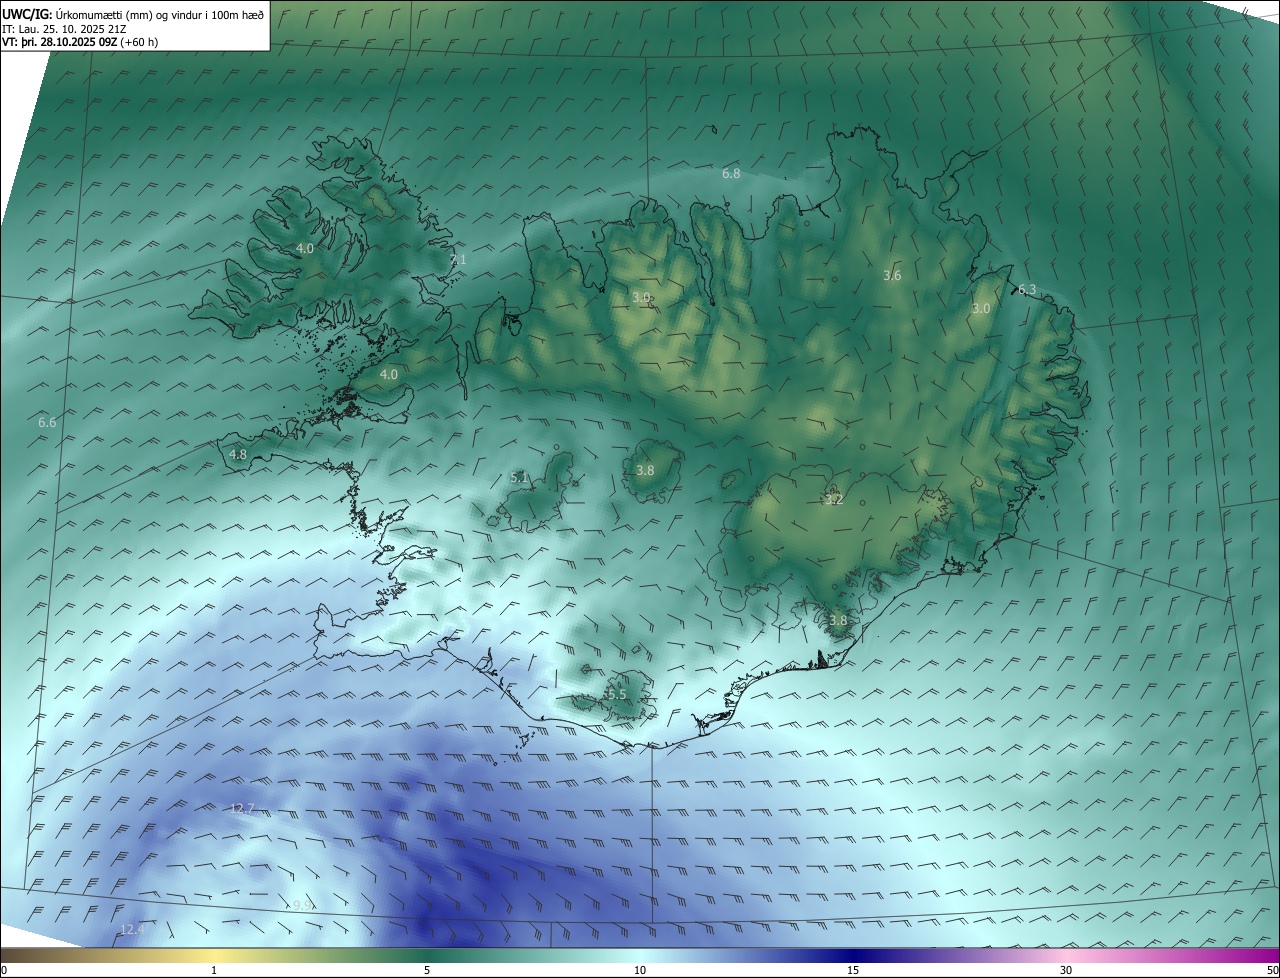Select the 6.6 label off the west coast
1280x978 pixels.
pos(47,423)
